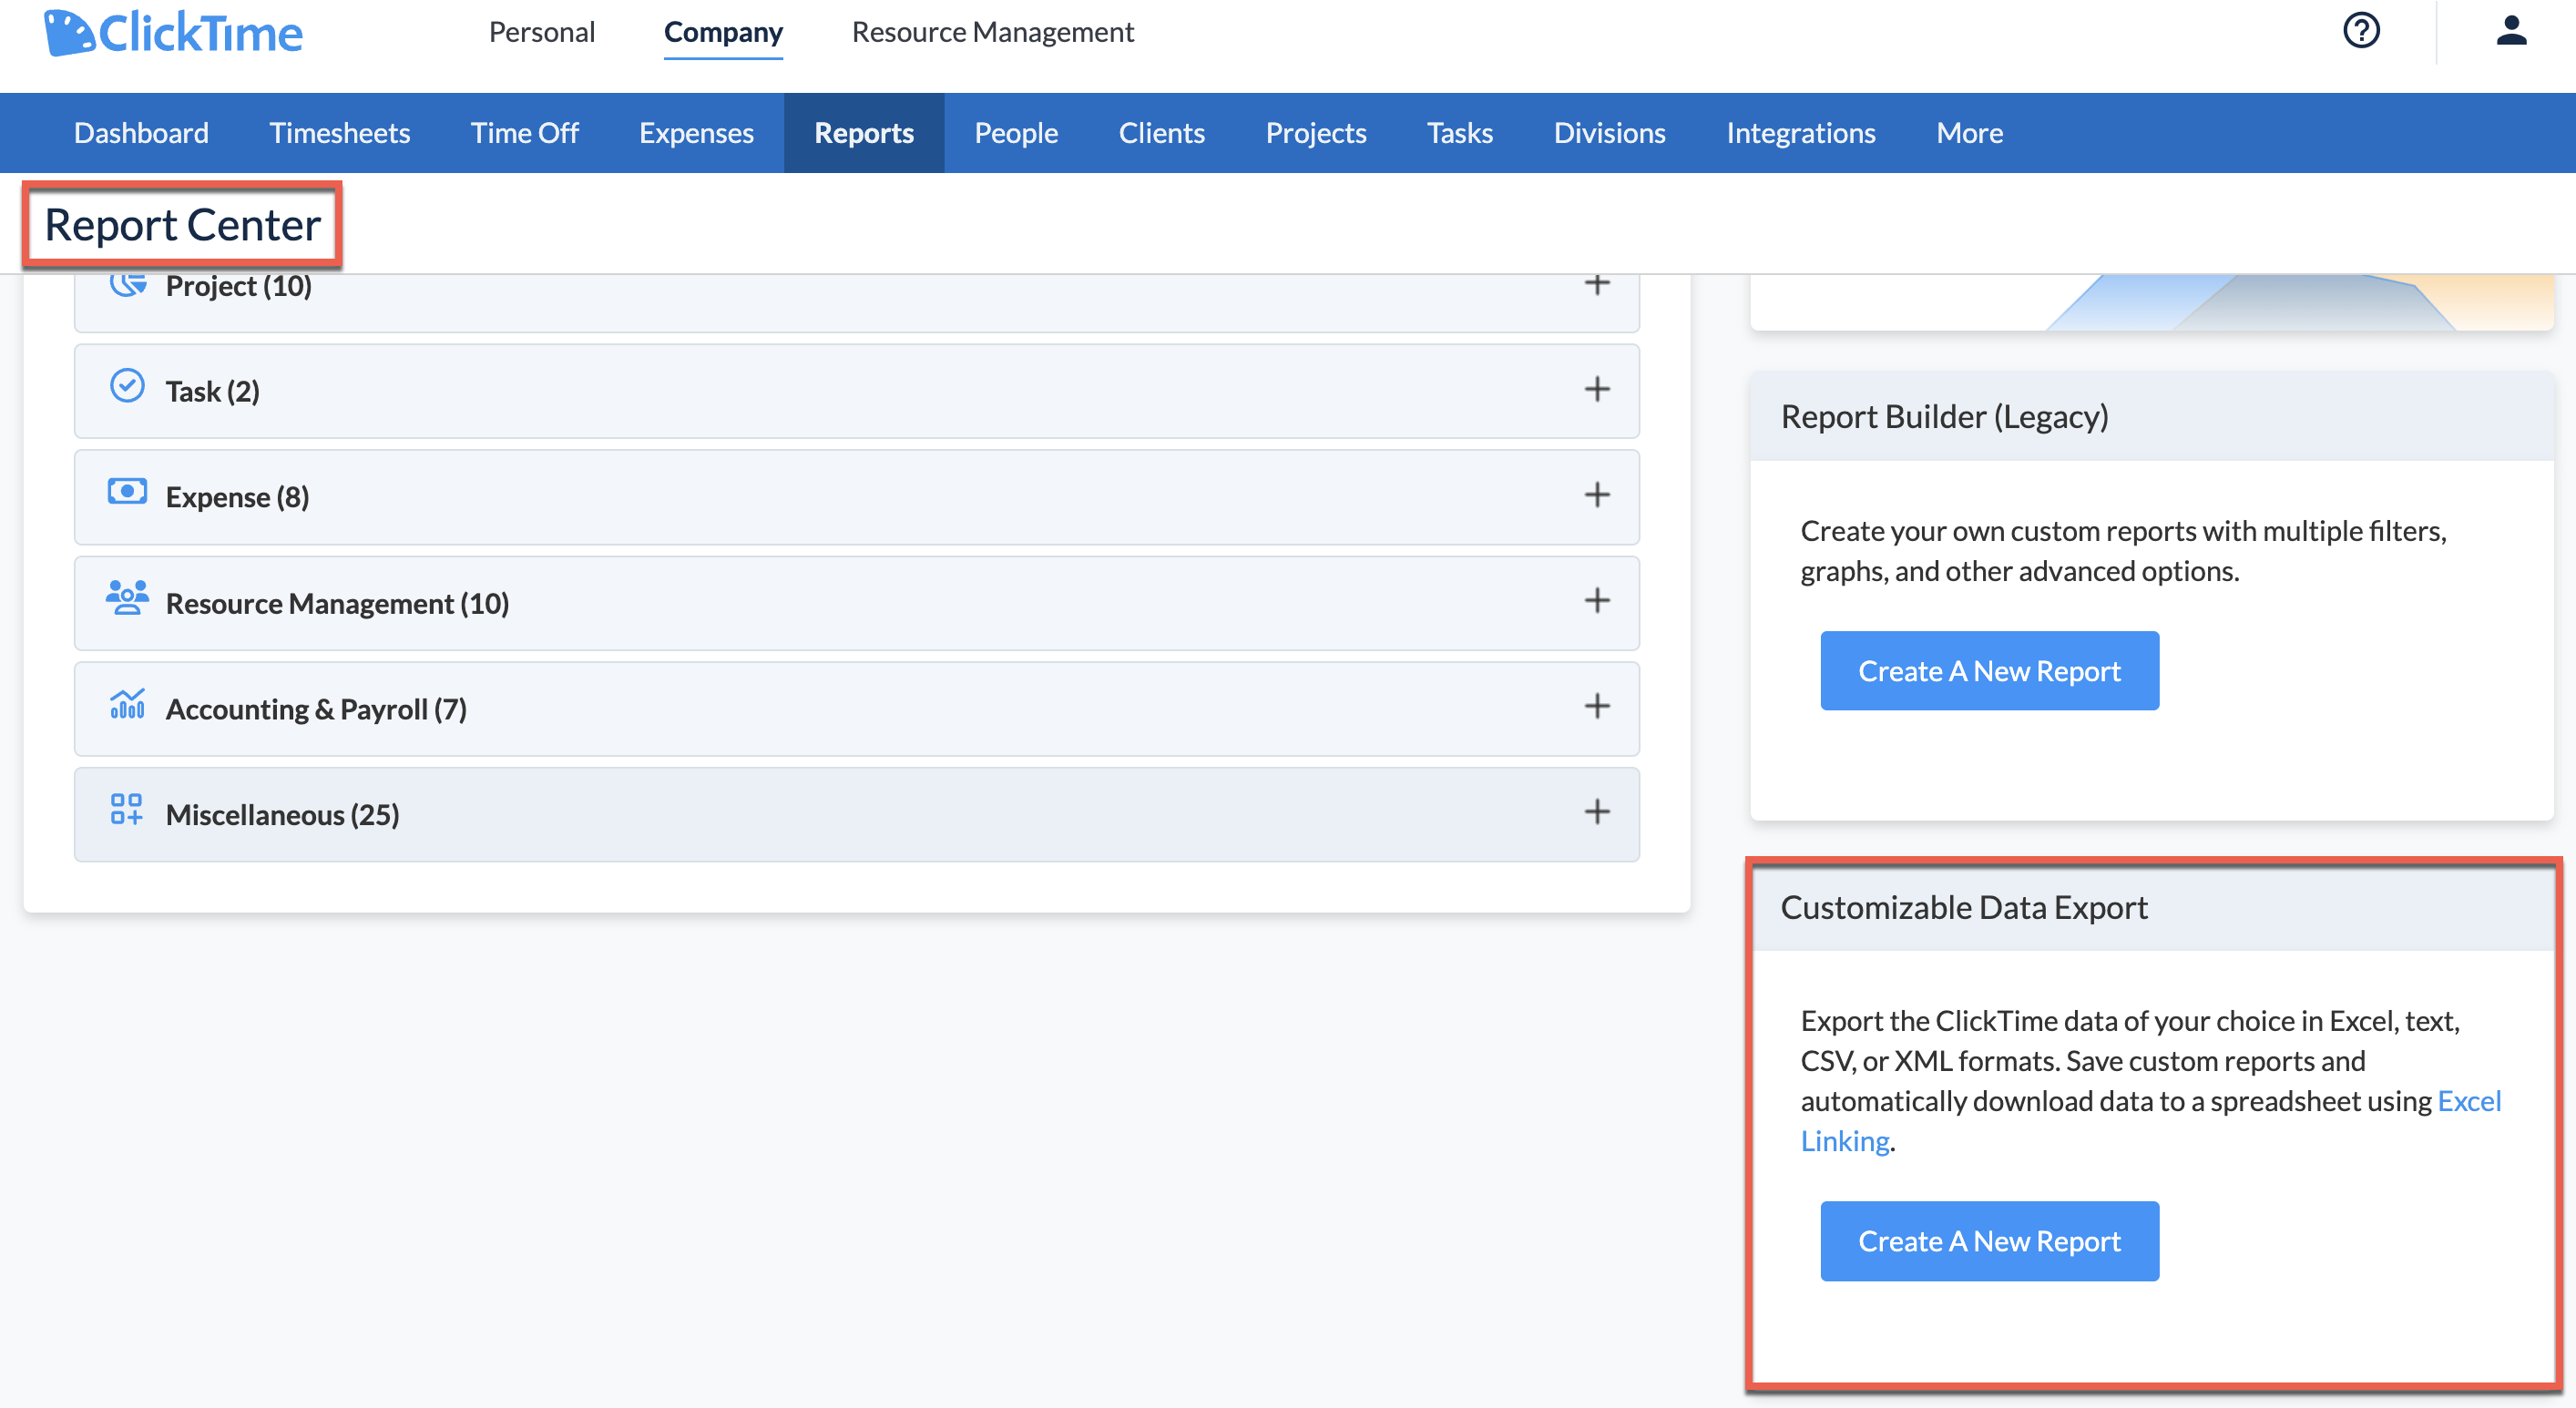Click the Task (2) label
The width and height of the screenshot is (2576, 1408).
coord(212,392)
